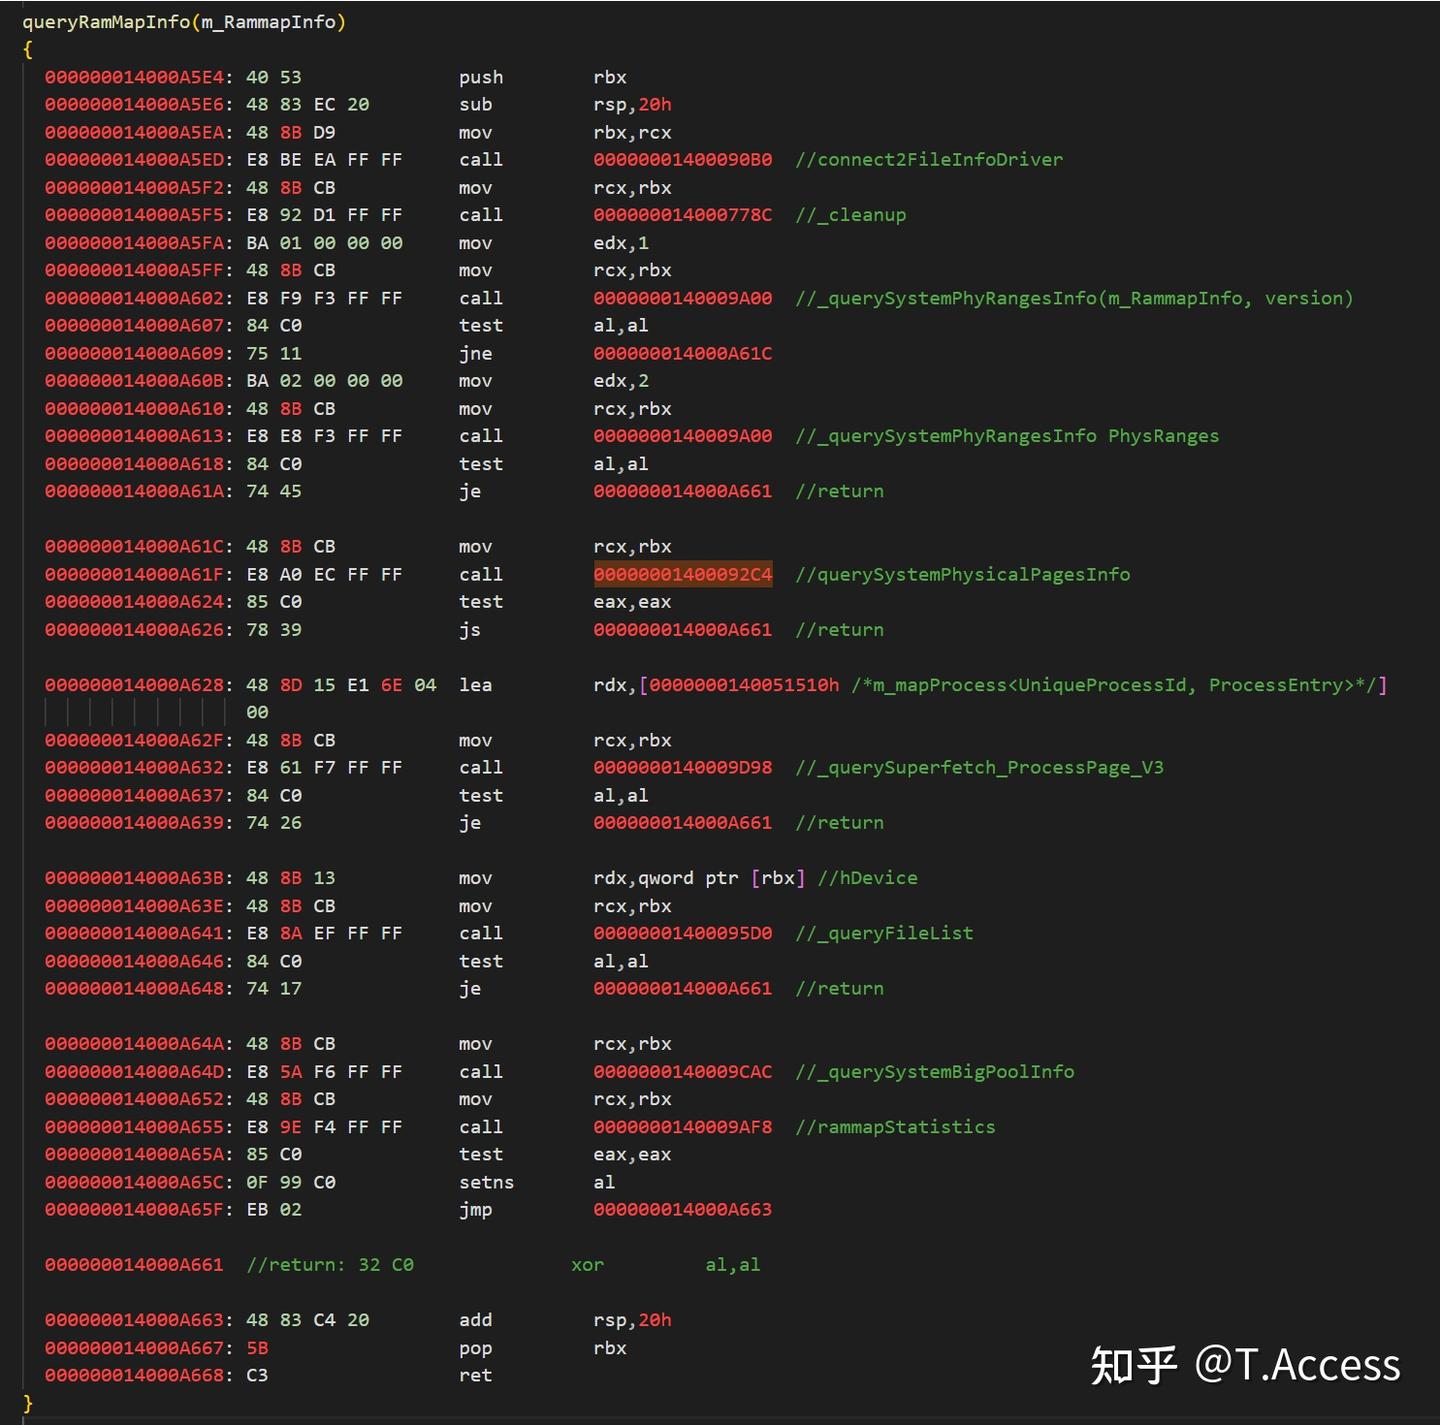Click the //__cleanup comment
This screenshot has width=1440, height=1425.
coord(850,215)
